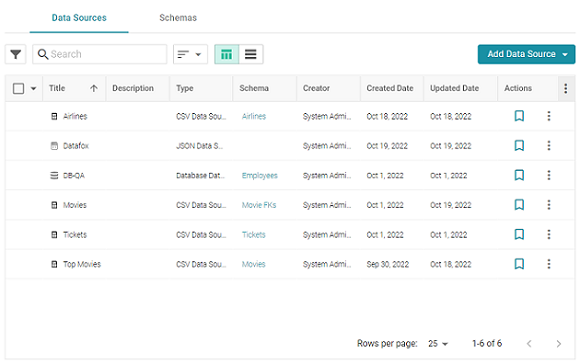The image size is (580, 364).
Task: Bookmark the Datafox data source
Action: click(x=519, y=145)
